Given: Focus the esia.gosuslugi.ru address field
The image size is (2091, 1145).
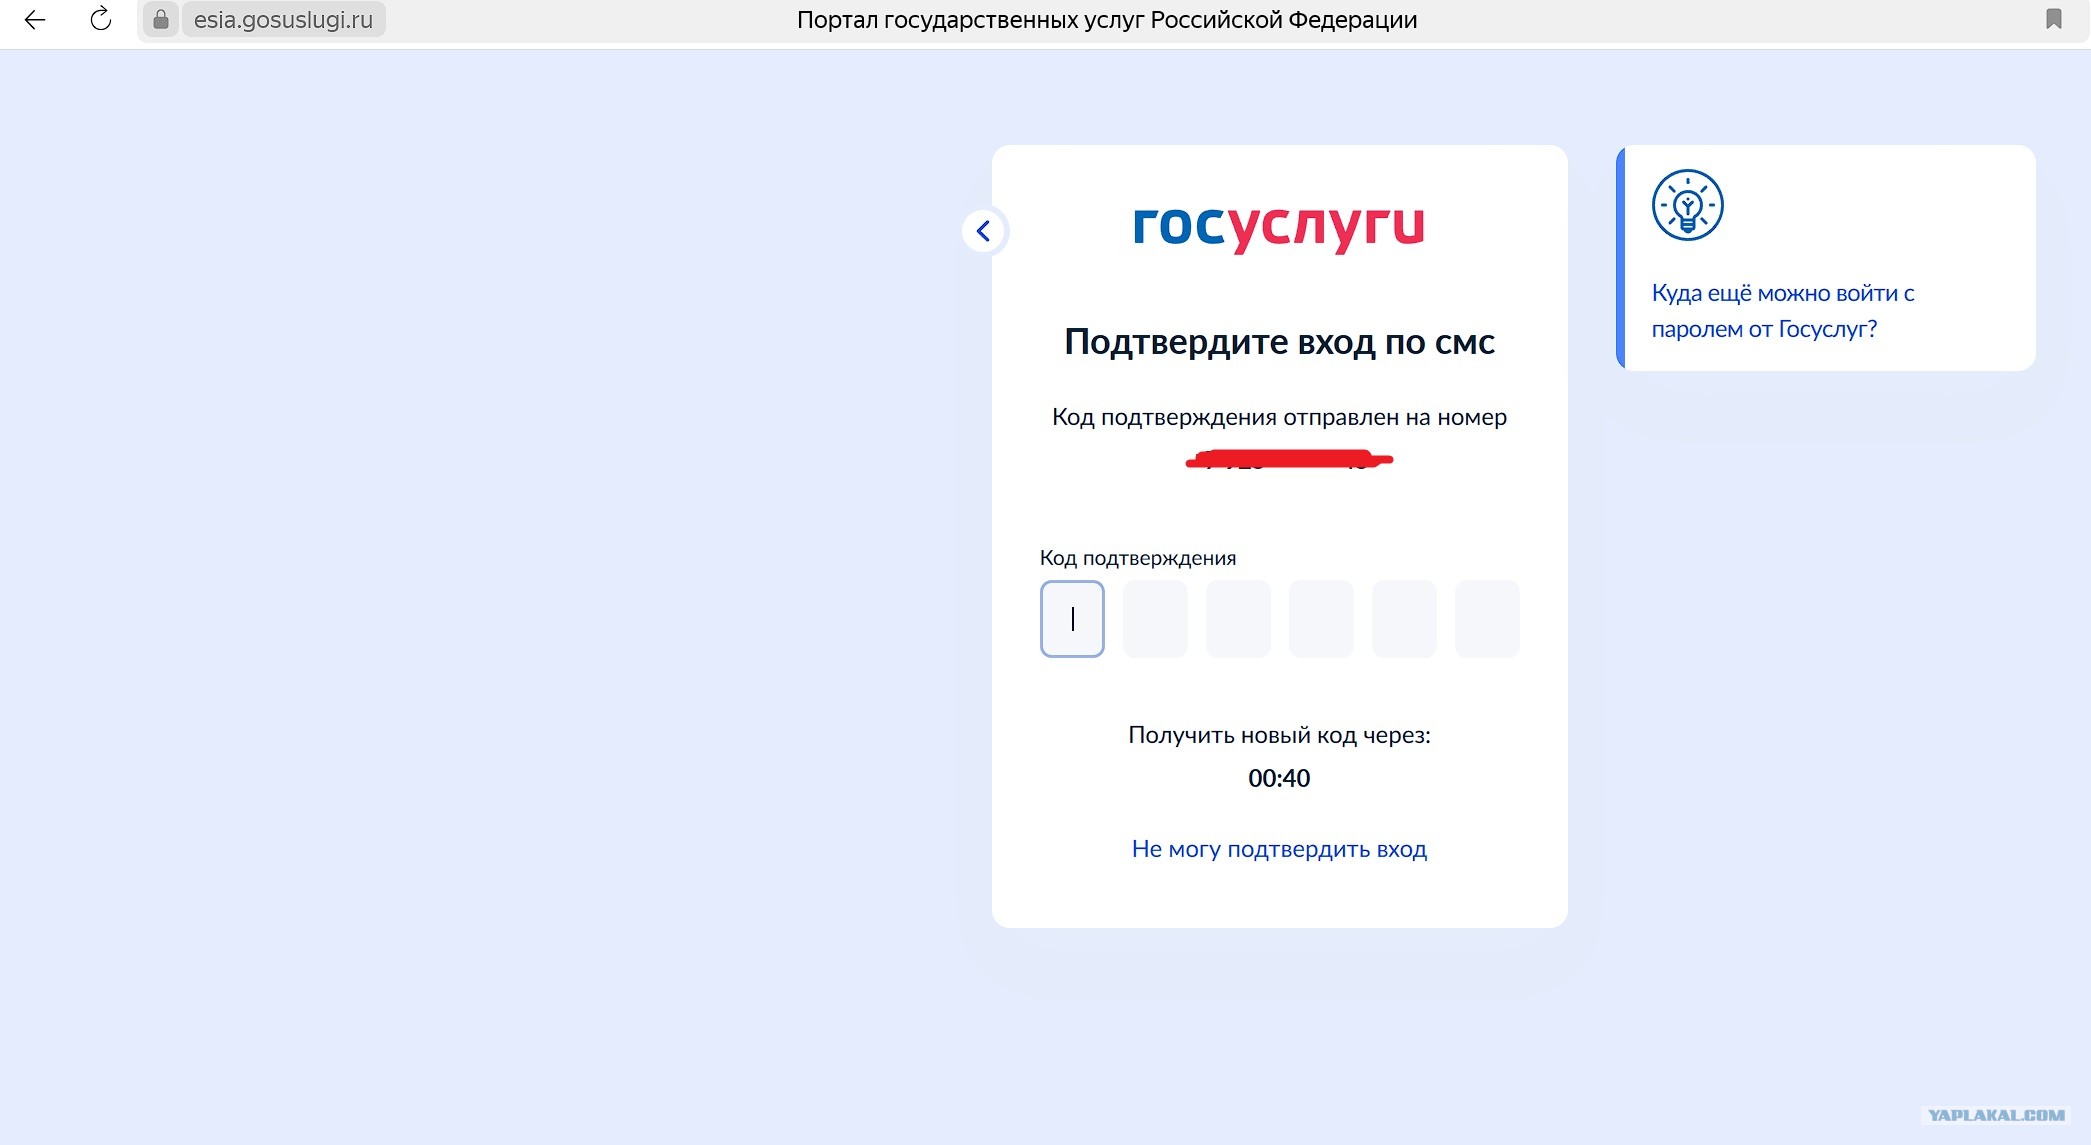Looking at the screenshot, I should [x=283, y=20].
